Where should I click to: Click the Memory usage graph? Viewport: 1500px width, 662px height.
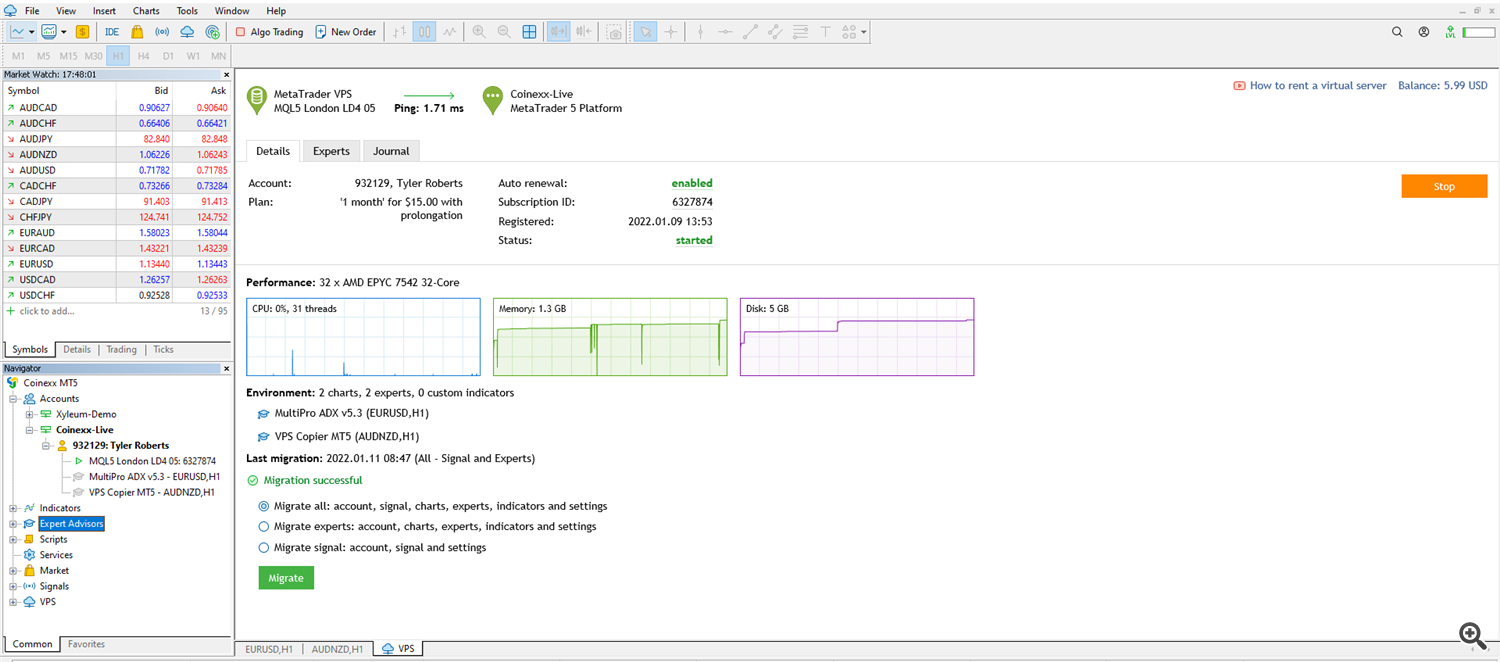[x=610, y=337]
